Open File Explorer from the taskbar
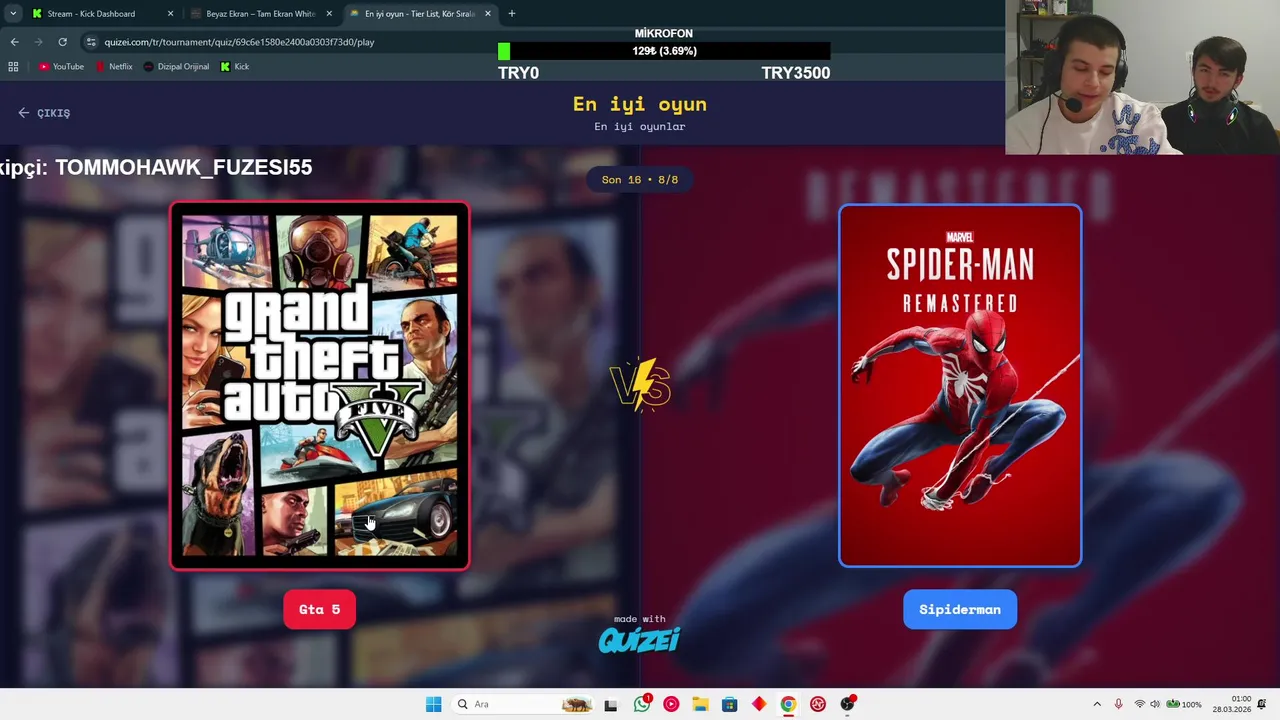 pos(700,704)
